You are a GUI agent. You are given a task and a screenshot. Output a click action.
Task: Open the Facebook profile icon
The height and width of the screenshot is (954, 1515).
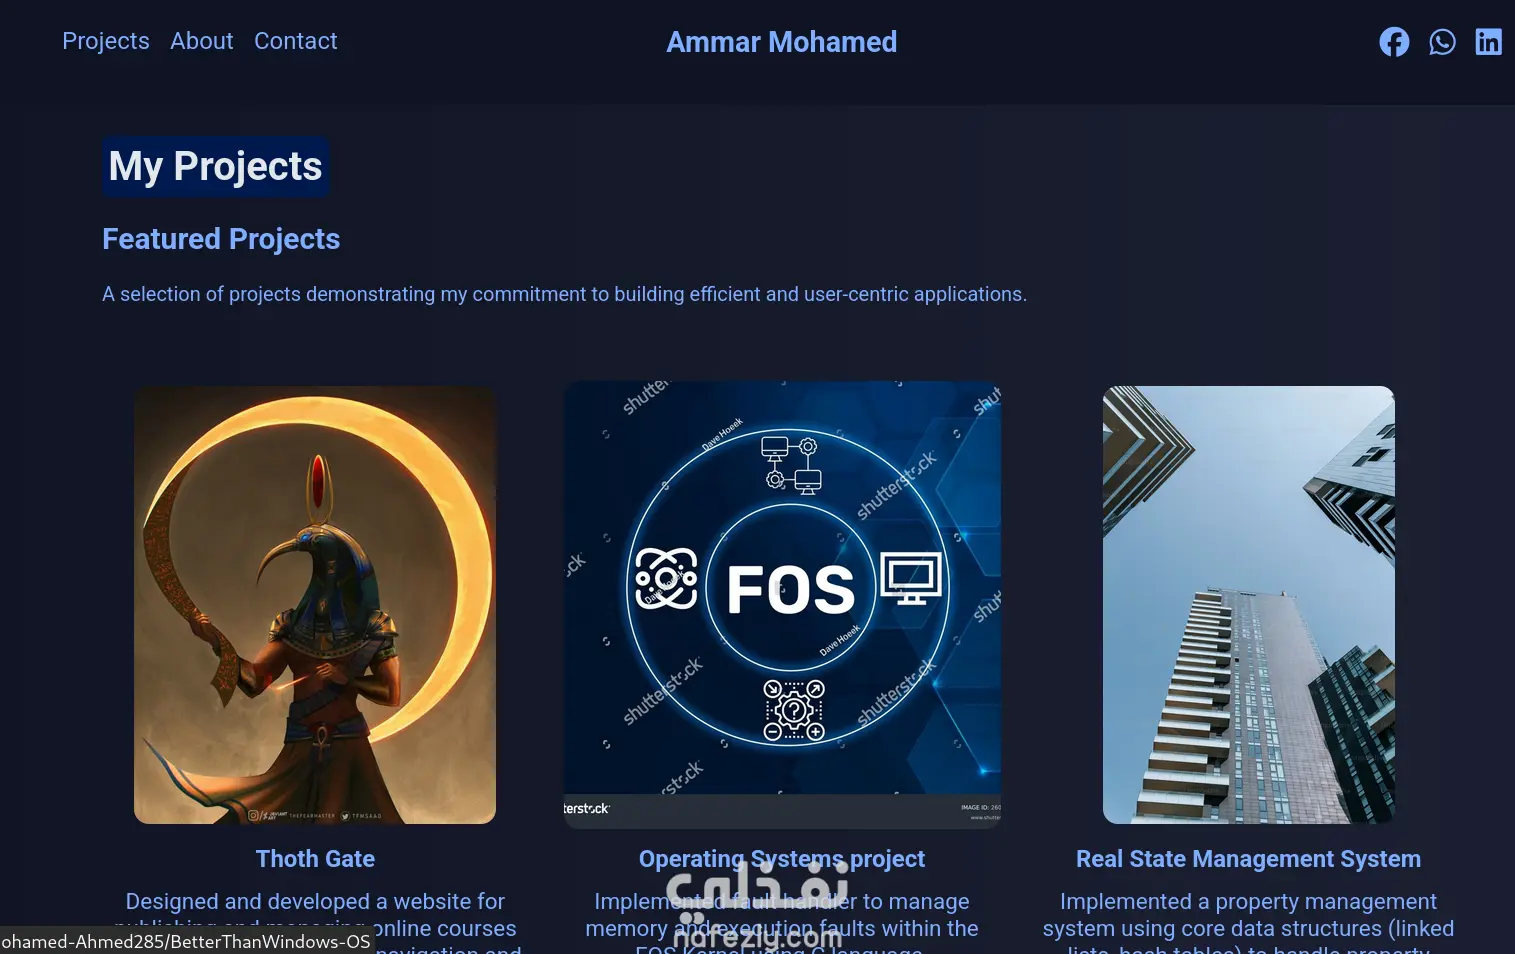(x=1394, y=42)
